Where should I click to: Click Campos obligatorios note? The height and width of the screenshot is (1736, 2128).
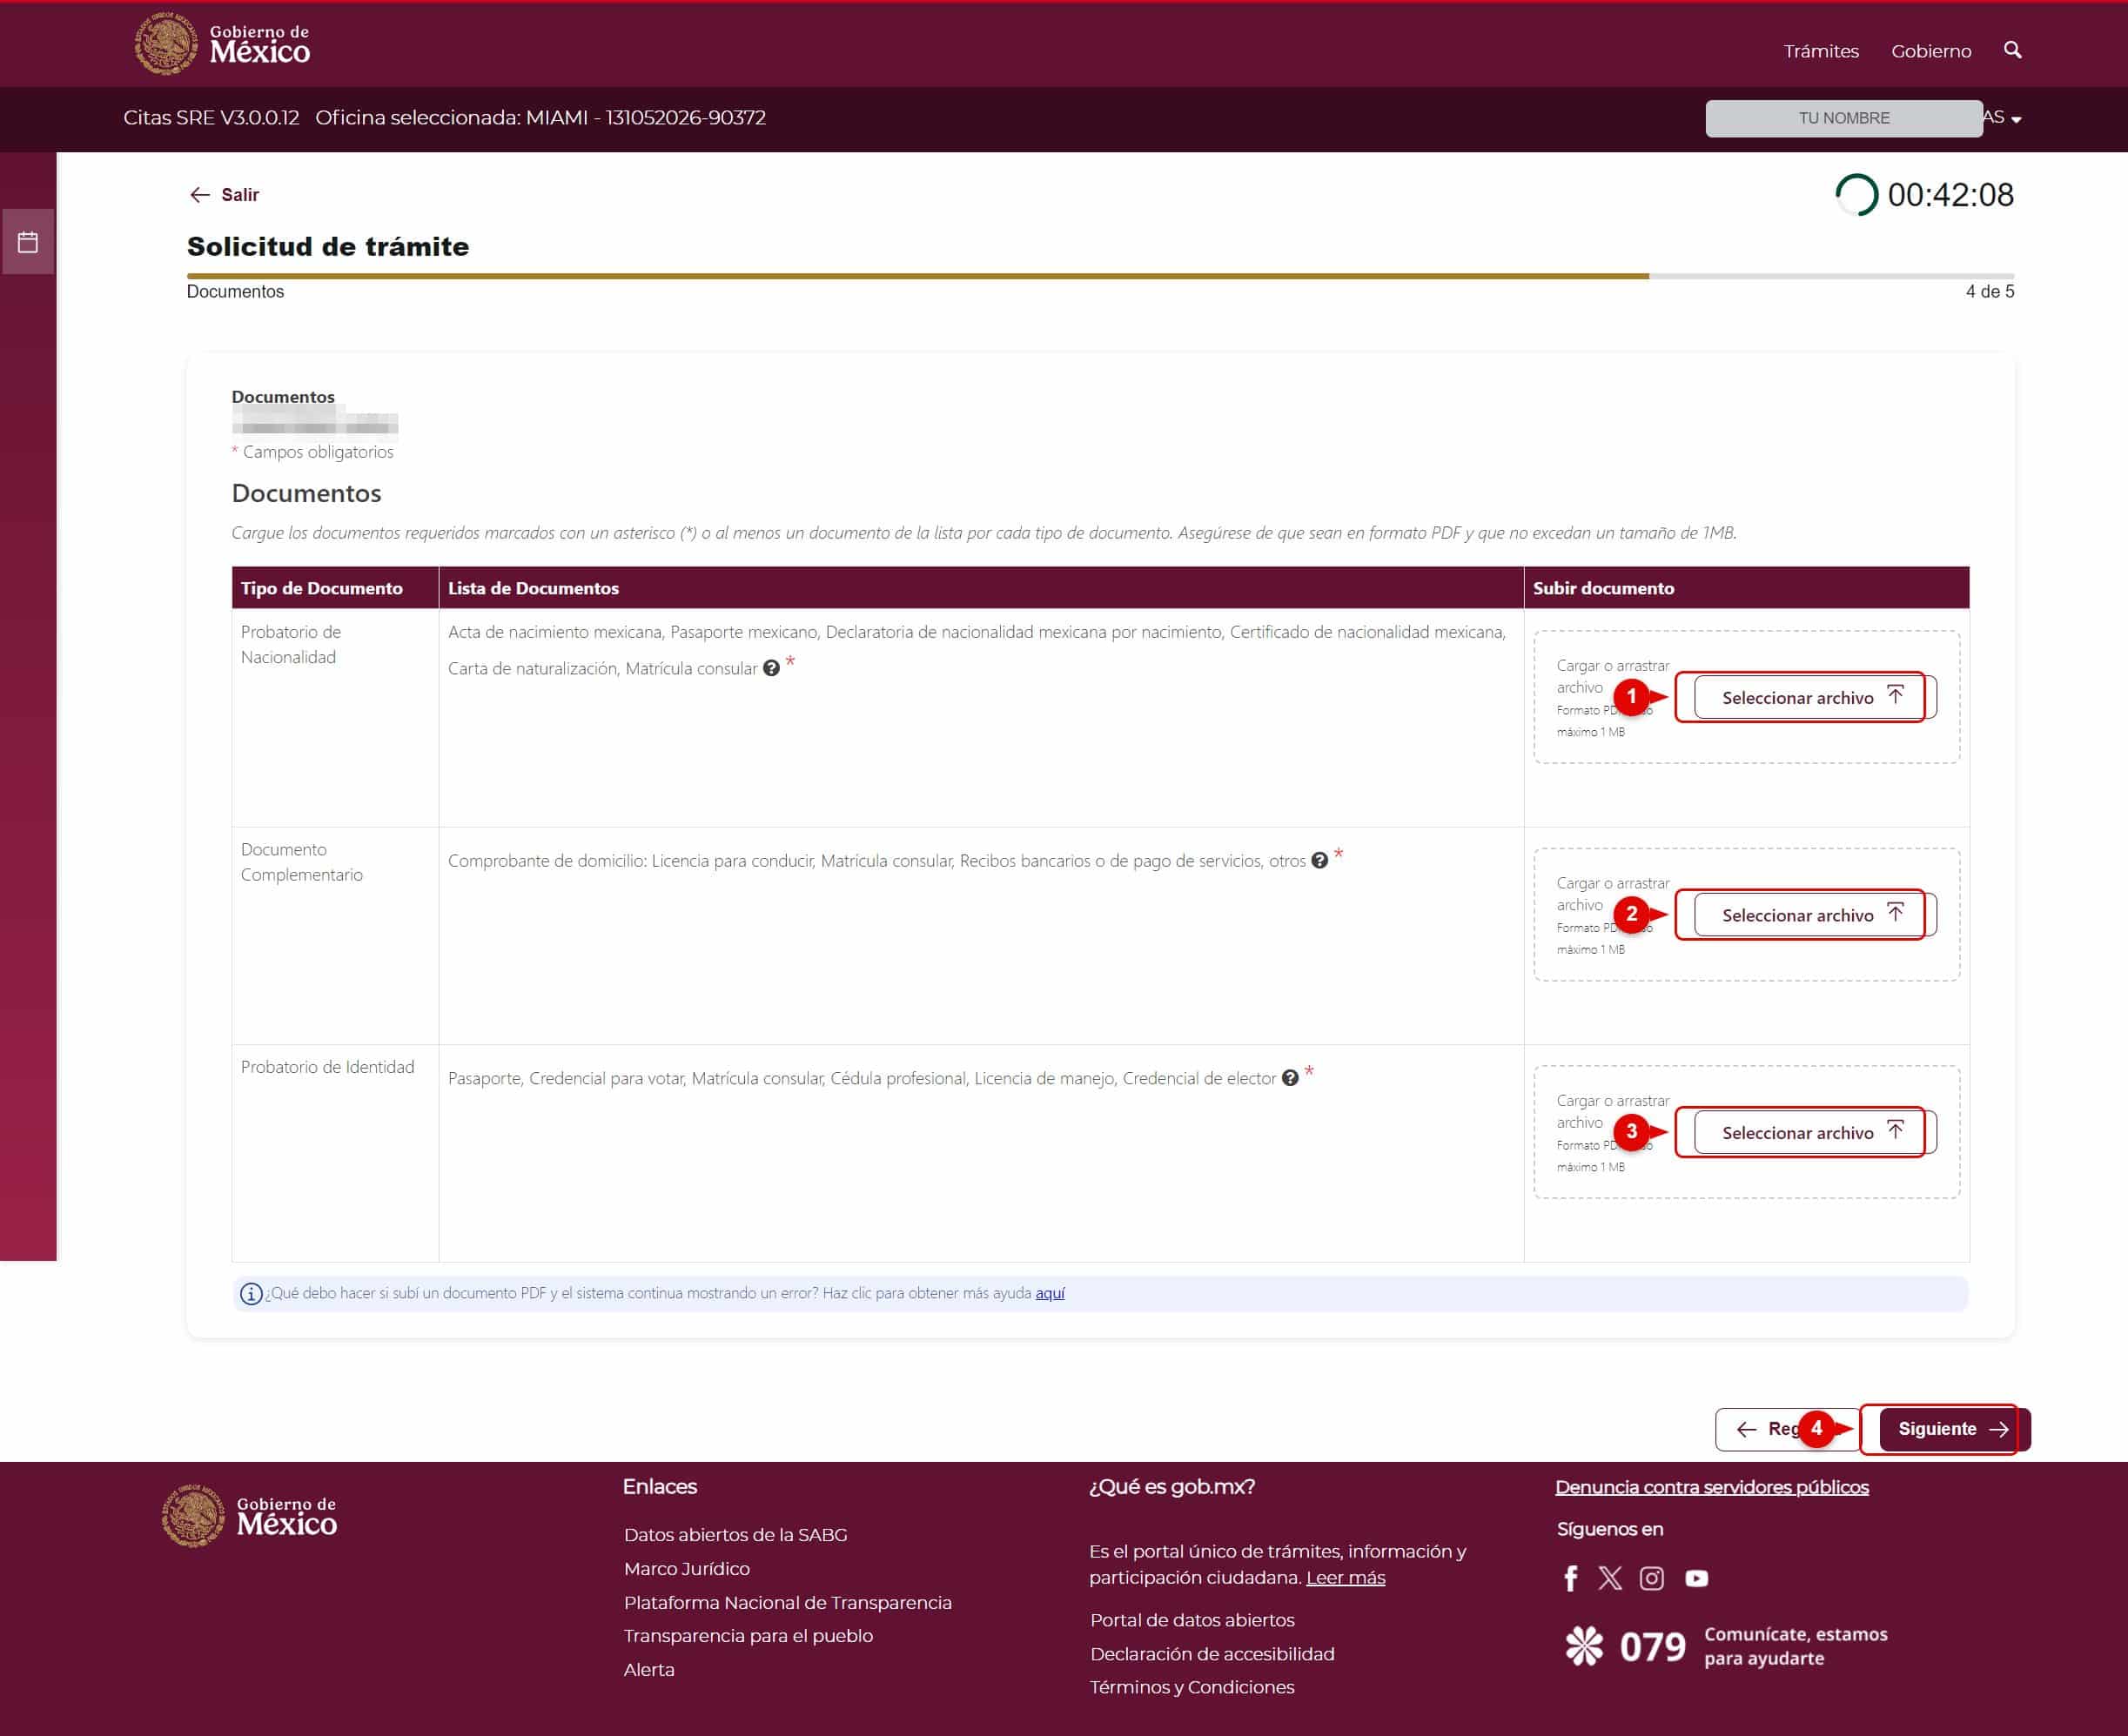[x=313, y=452]
